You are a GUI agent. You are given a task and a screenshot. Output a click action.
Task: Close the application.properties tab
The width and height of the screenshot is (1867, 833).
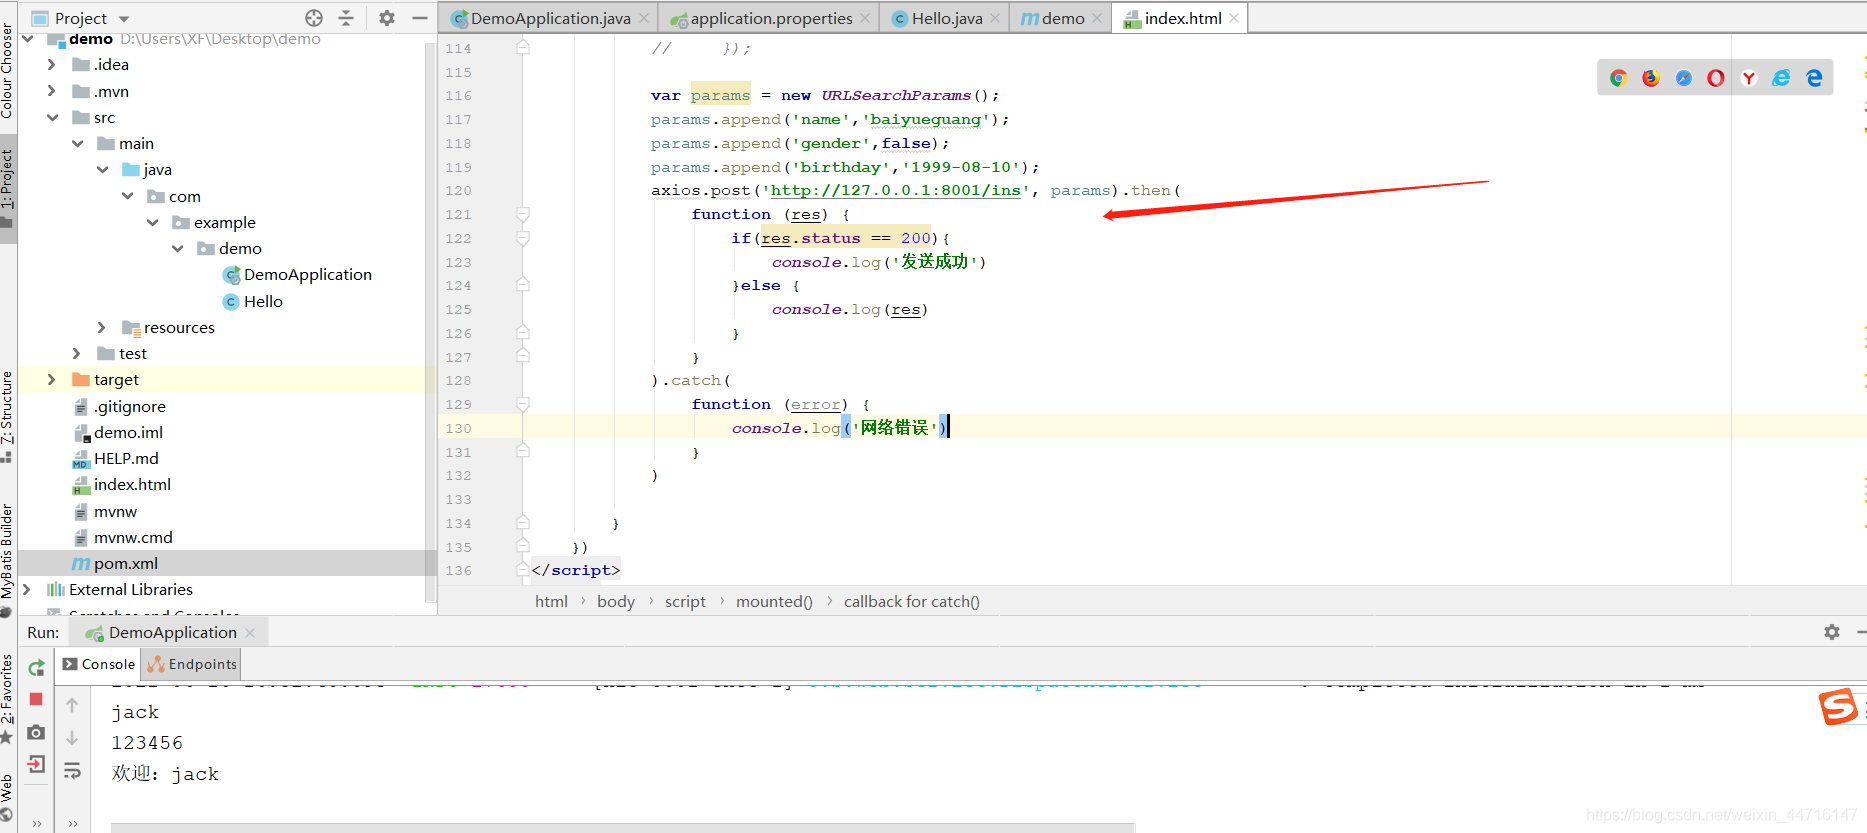tap(865, 18)
